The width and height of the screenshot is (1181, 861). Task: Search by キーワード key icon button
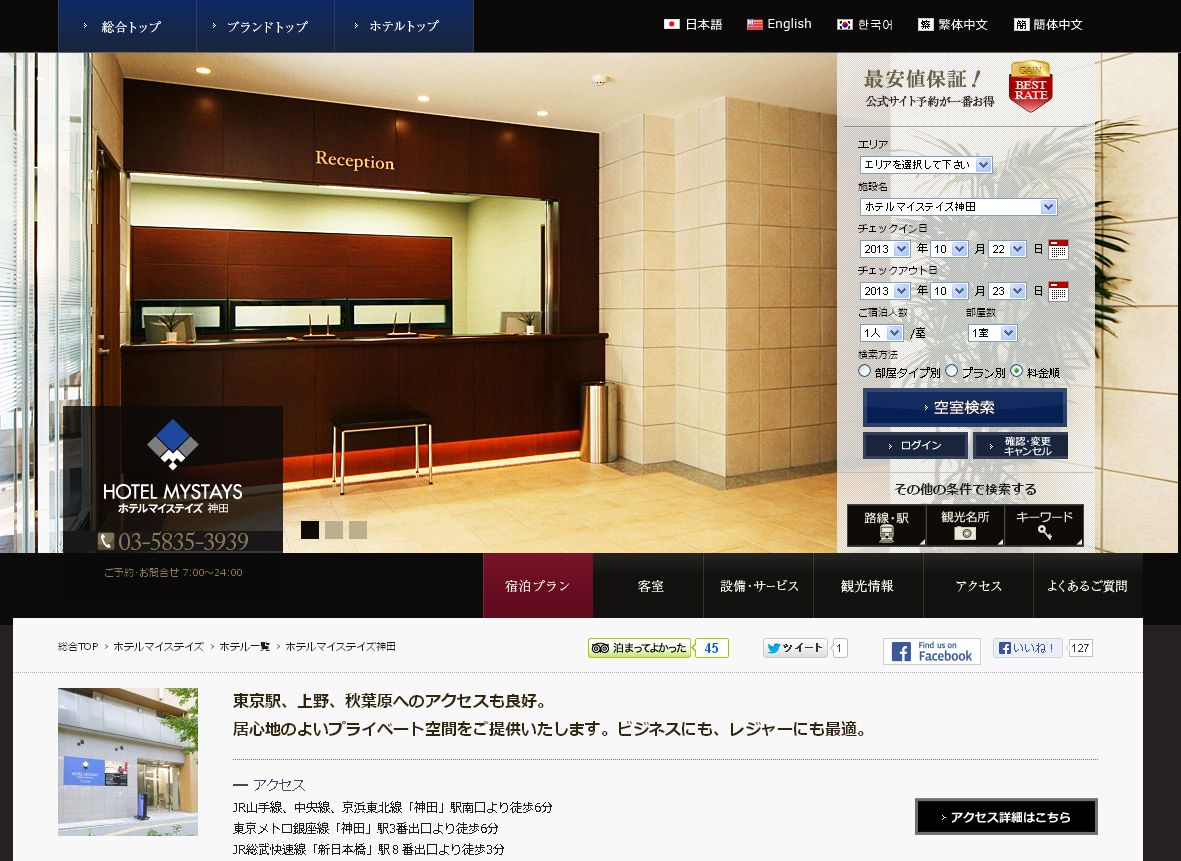point(1044,525)
